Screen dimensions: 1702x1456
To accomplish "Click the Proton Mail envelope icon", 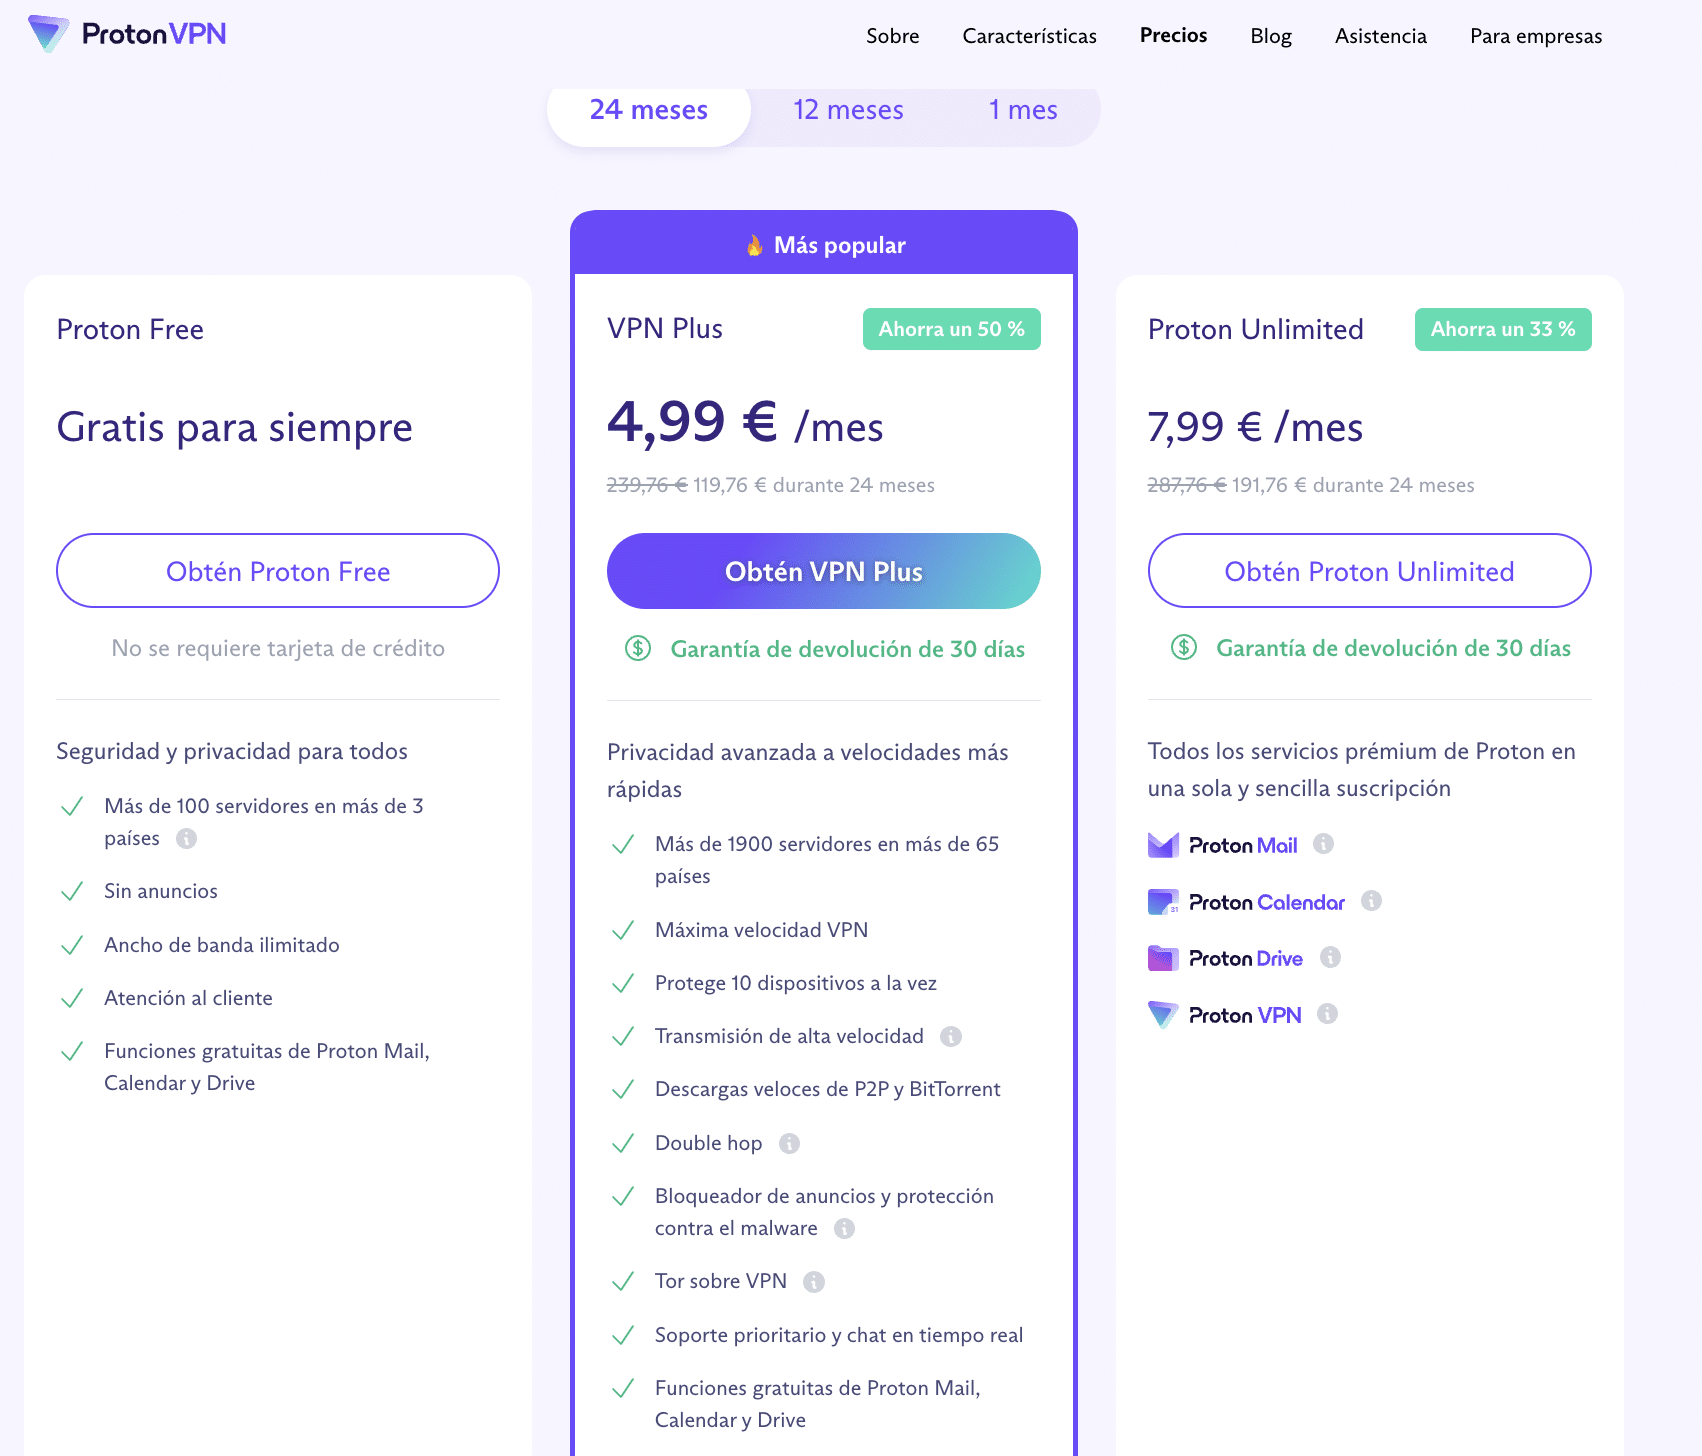I will click(x=1163, y=845).
